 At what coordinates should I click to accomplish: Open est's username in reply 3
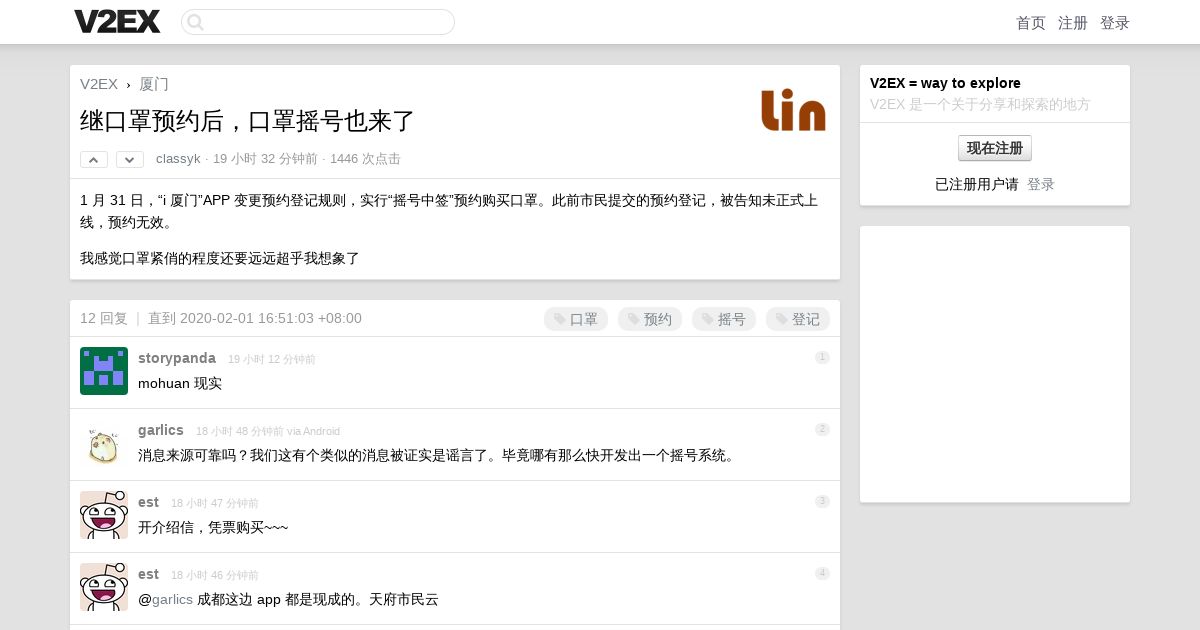(148, 502)
